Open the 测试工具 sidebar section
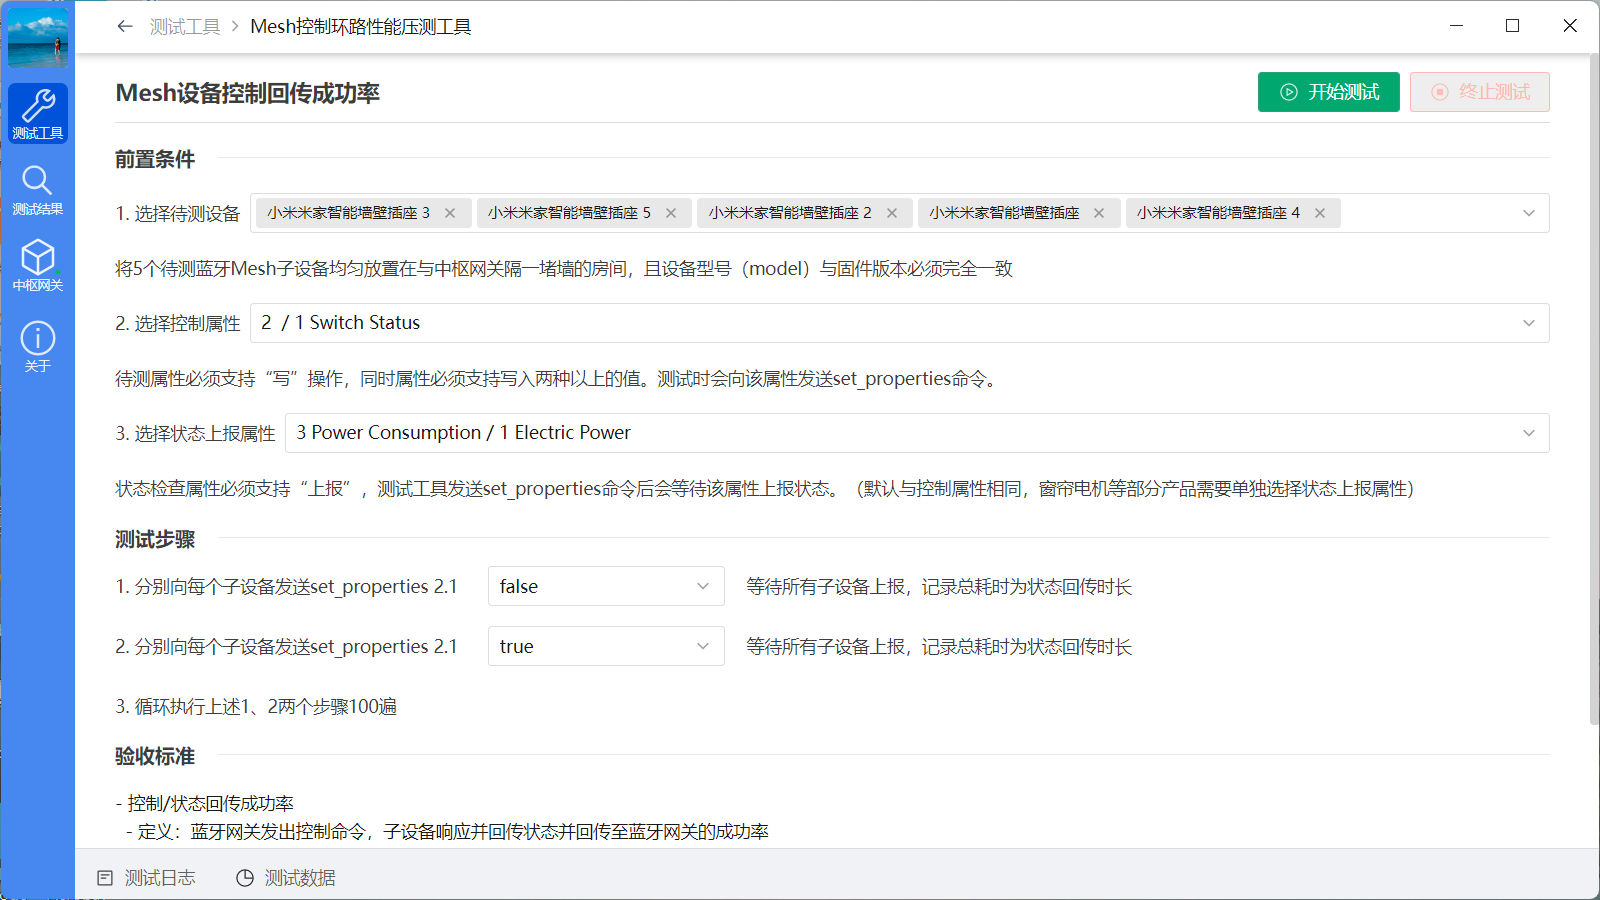The height and width of the screenshot is (900, 1600). pos(38,114)
